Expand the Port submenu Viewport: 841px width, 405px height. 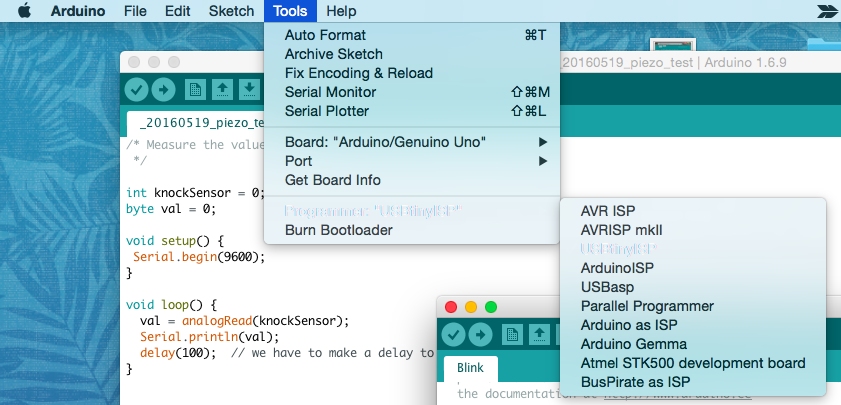tap(411, 161)
